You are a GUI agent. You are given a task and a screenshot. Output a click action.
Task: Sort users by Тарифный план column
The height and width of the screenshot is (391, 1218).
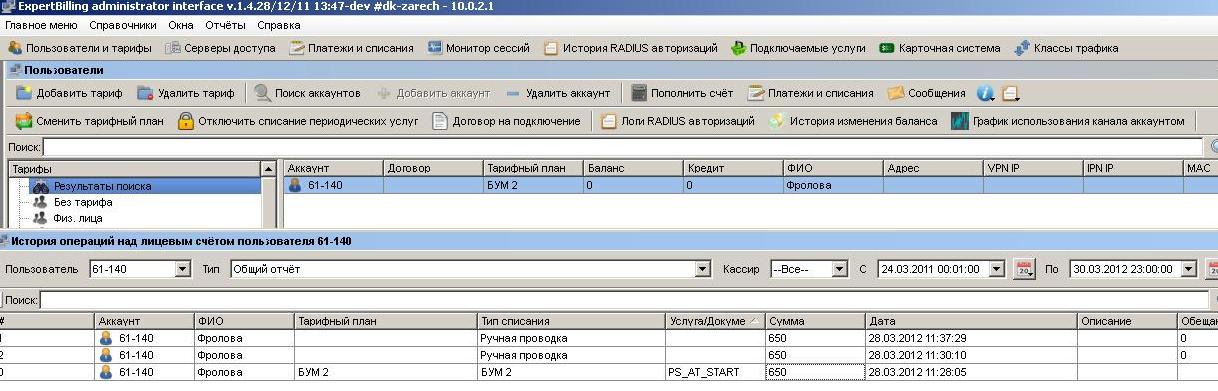click(533, 168)
